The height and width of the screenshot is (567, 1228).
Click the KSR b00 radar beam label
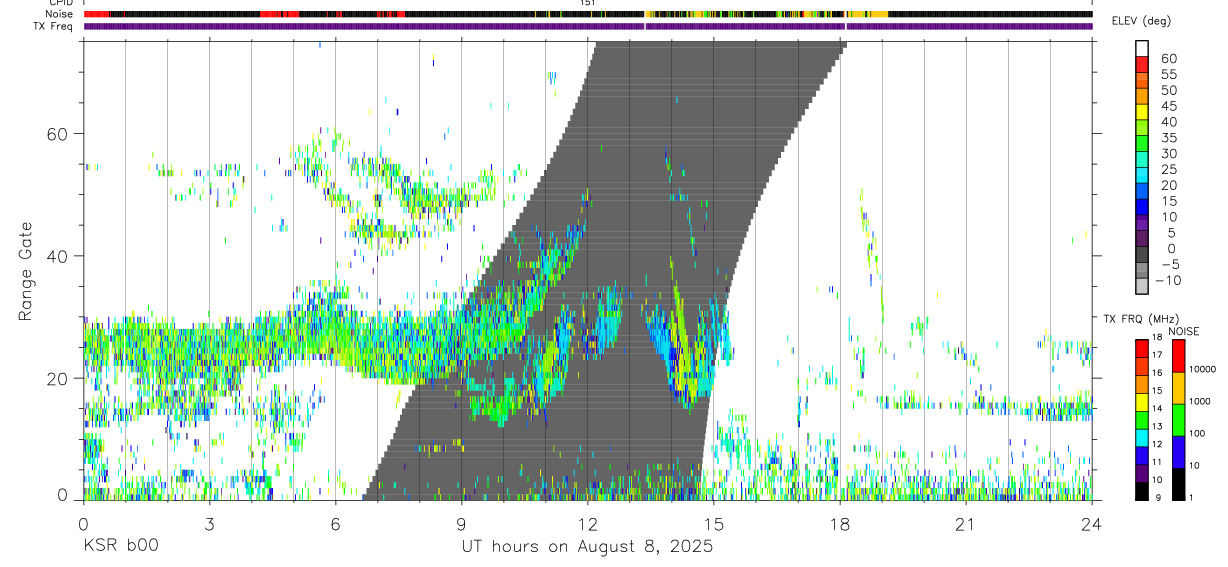point(120,547)
